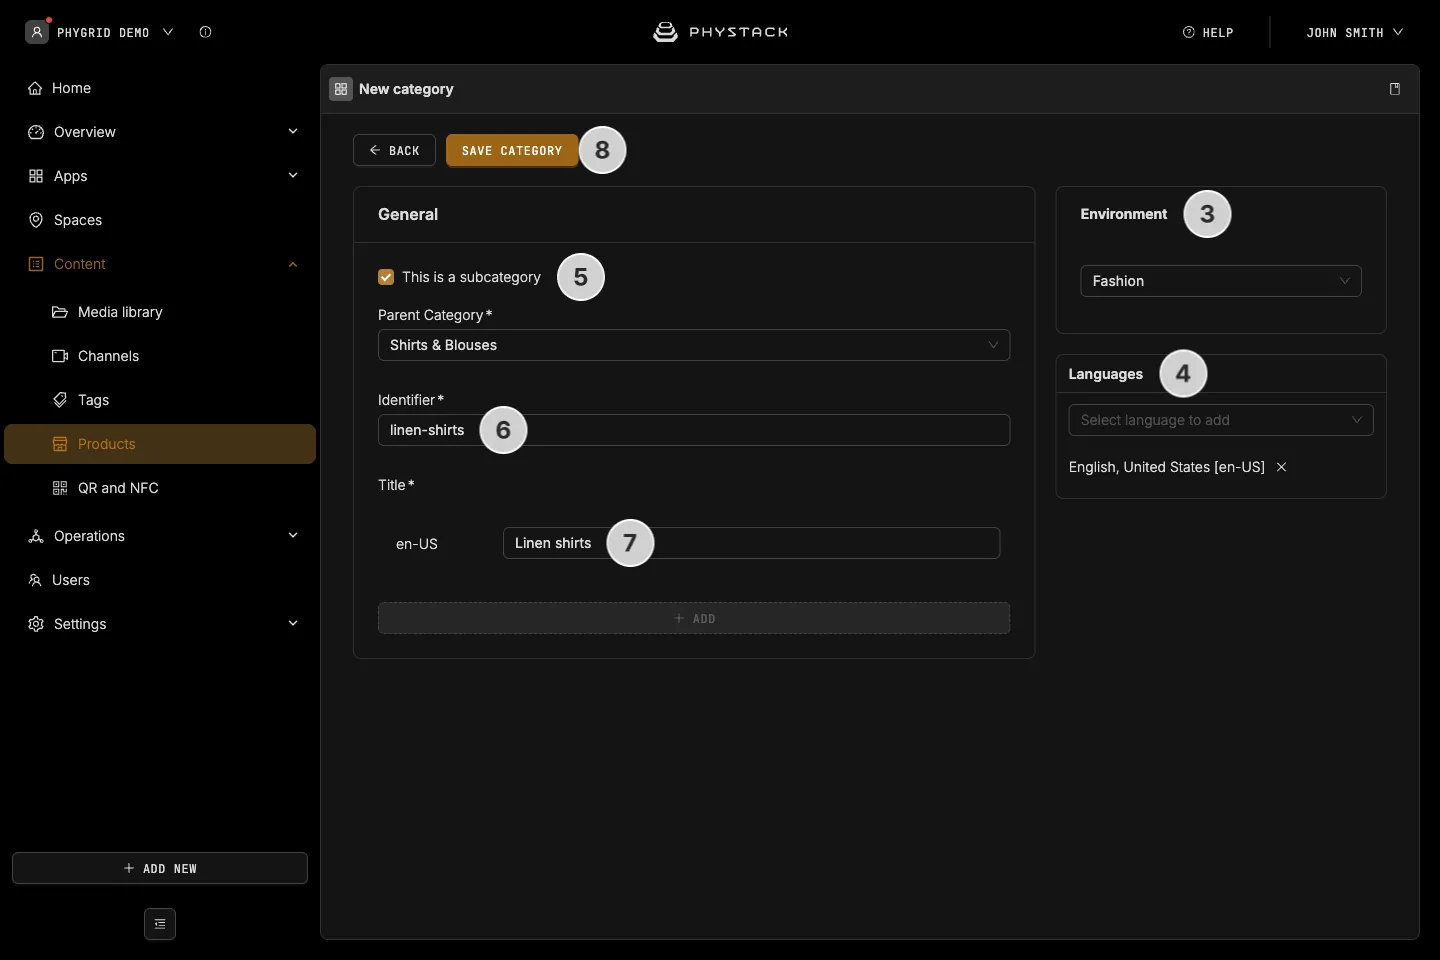Click the Back button
Viewport: 1440px width, 960px height.
click(x=394, y=150)
